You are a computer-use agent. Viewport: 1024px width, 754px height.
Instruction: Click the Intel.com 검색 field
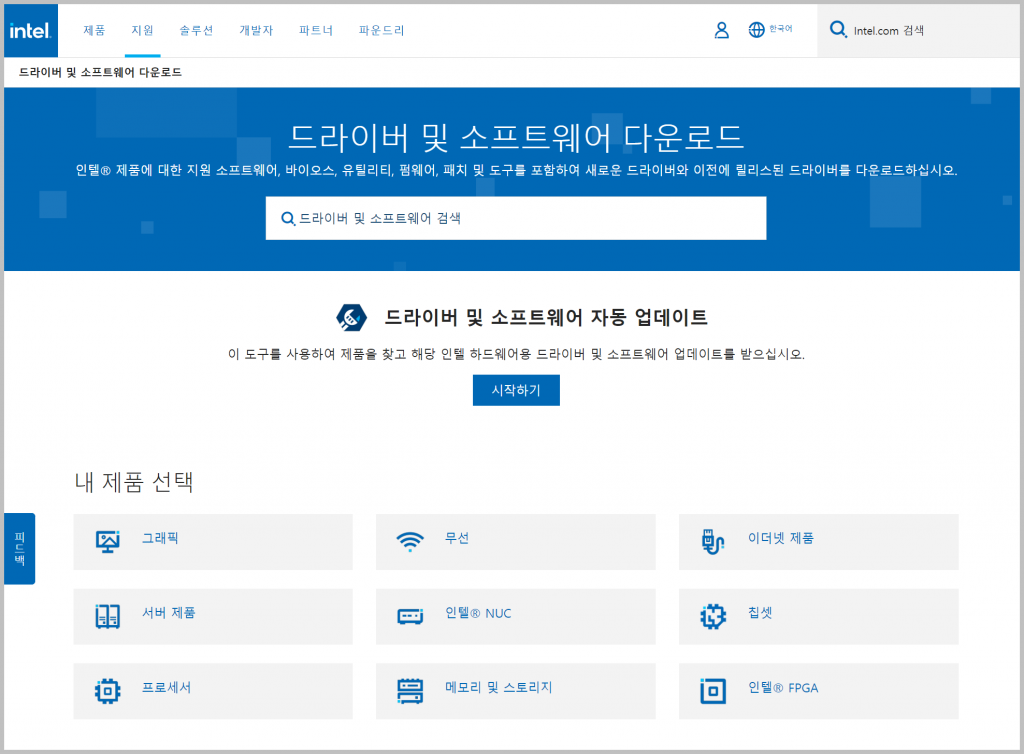tap(918, 31)
